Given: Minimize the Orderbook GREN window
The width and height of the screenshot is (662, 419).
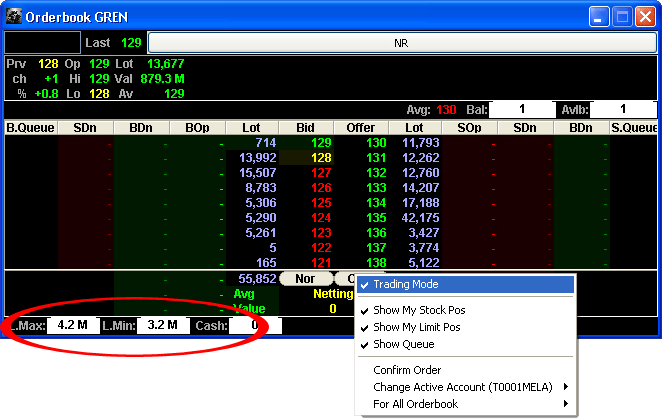Looking at the screenshot, I should point(599,16).
